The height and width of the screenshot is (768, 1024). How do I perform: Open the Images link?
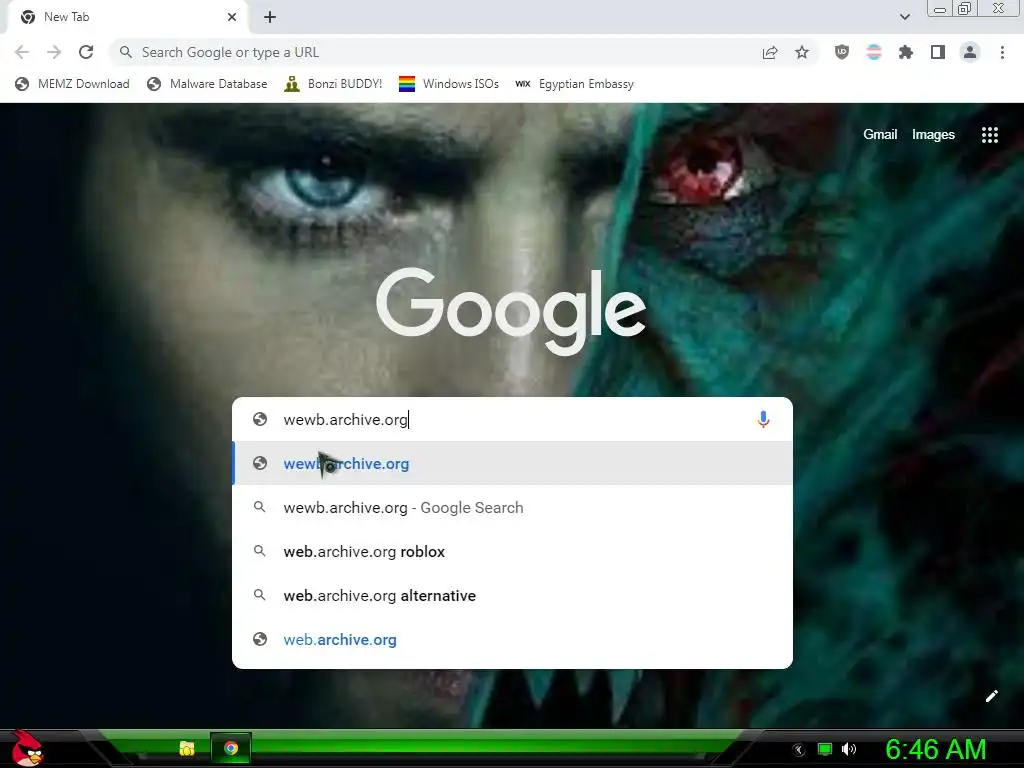pyautogui.click(x=933, y=135)
